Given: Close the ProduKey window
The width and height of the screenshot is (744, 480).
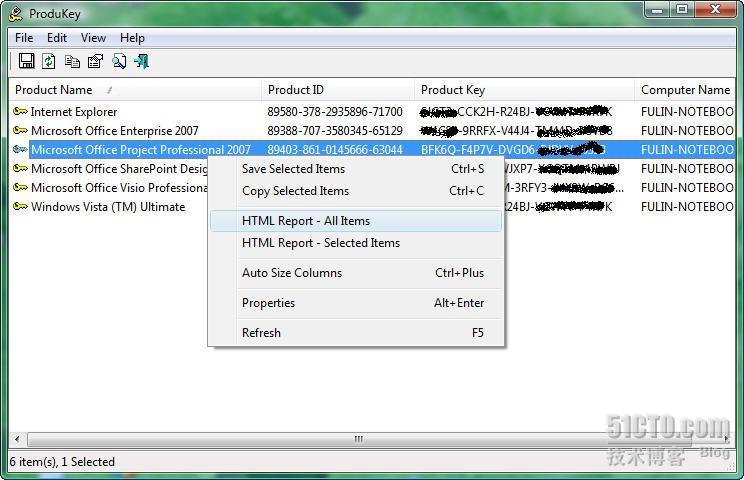Looking at the screenshot, I should [x=716, y=9].
